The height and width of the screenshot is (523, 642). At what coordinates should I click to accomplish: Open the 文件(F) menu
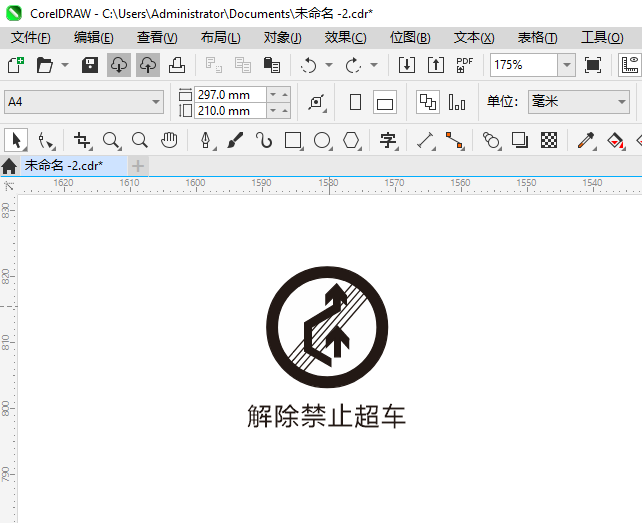(31, 38)
